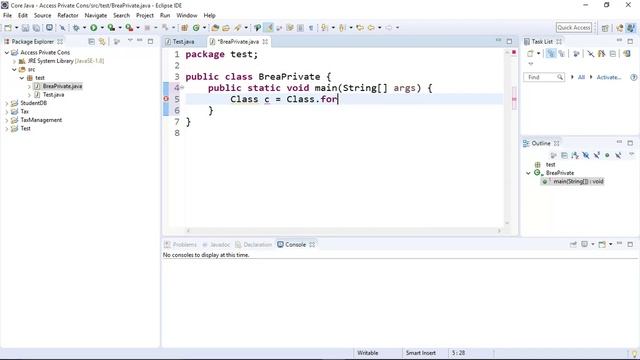Switch to the Test.java editor tab
This screenshot has width=640, height=360.
183,42
